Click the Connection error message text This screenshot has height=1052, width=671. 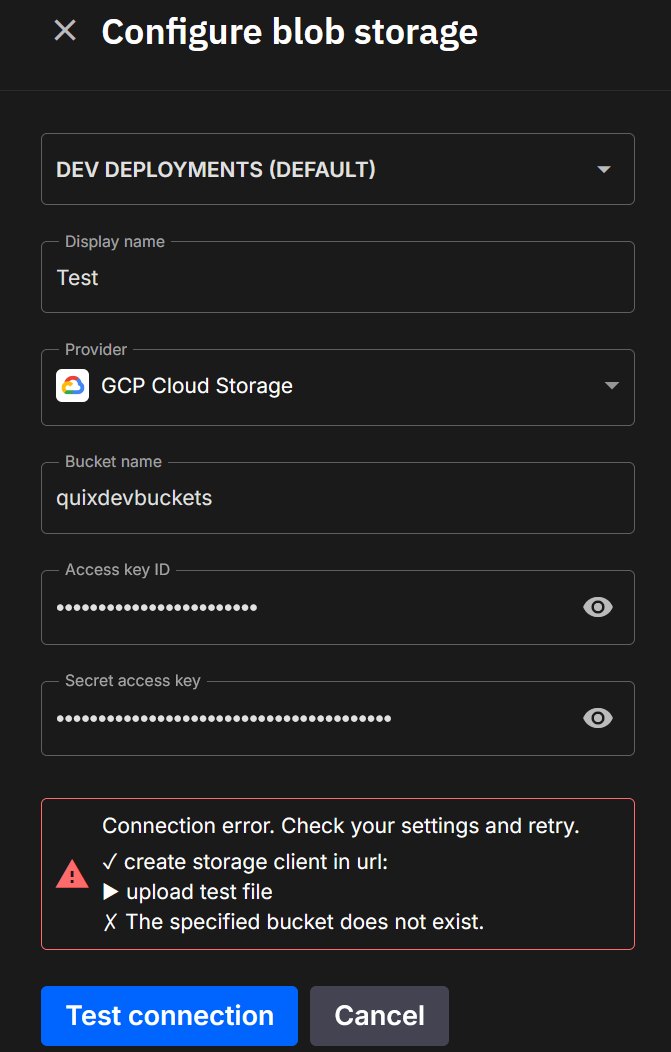click(341, 826)
